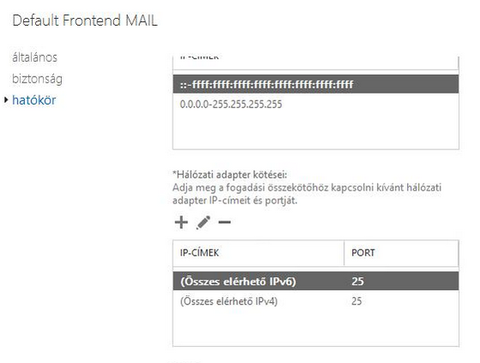Click the hatókör selection arrow marker
The image size is (480, 363).
pyautogui.click(x=6, y=100)
